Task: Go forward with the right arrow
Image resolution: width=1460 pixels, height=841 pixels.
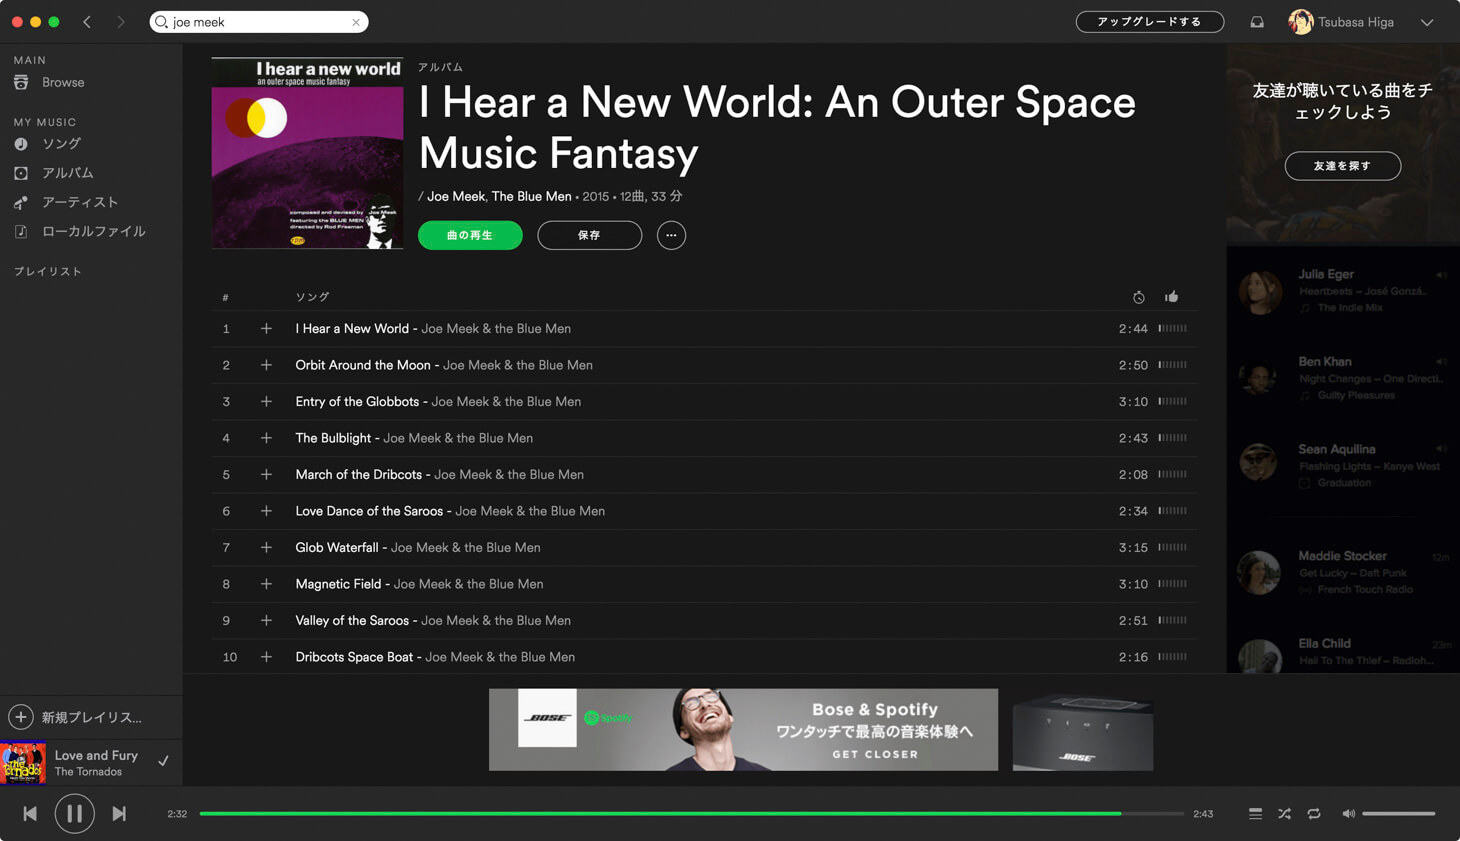Action: tap(120, 22)
